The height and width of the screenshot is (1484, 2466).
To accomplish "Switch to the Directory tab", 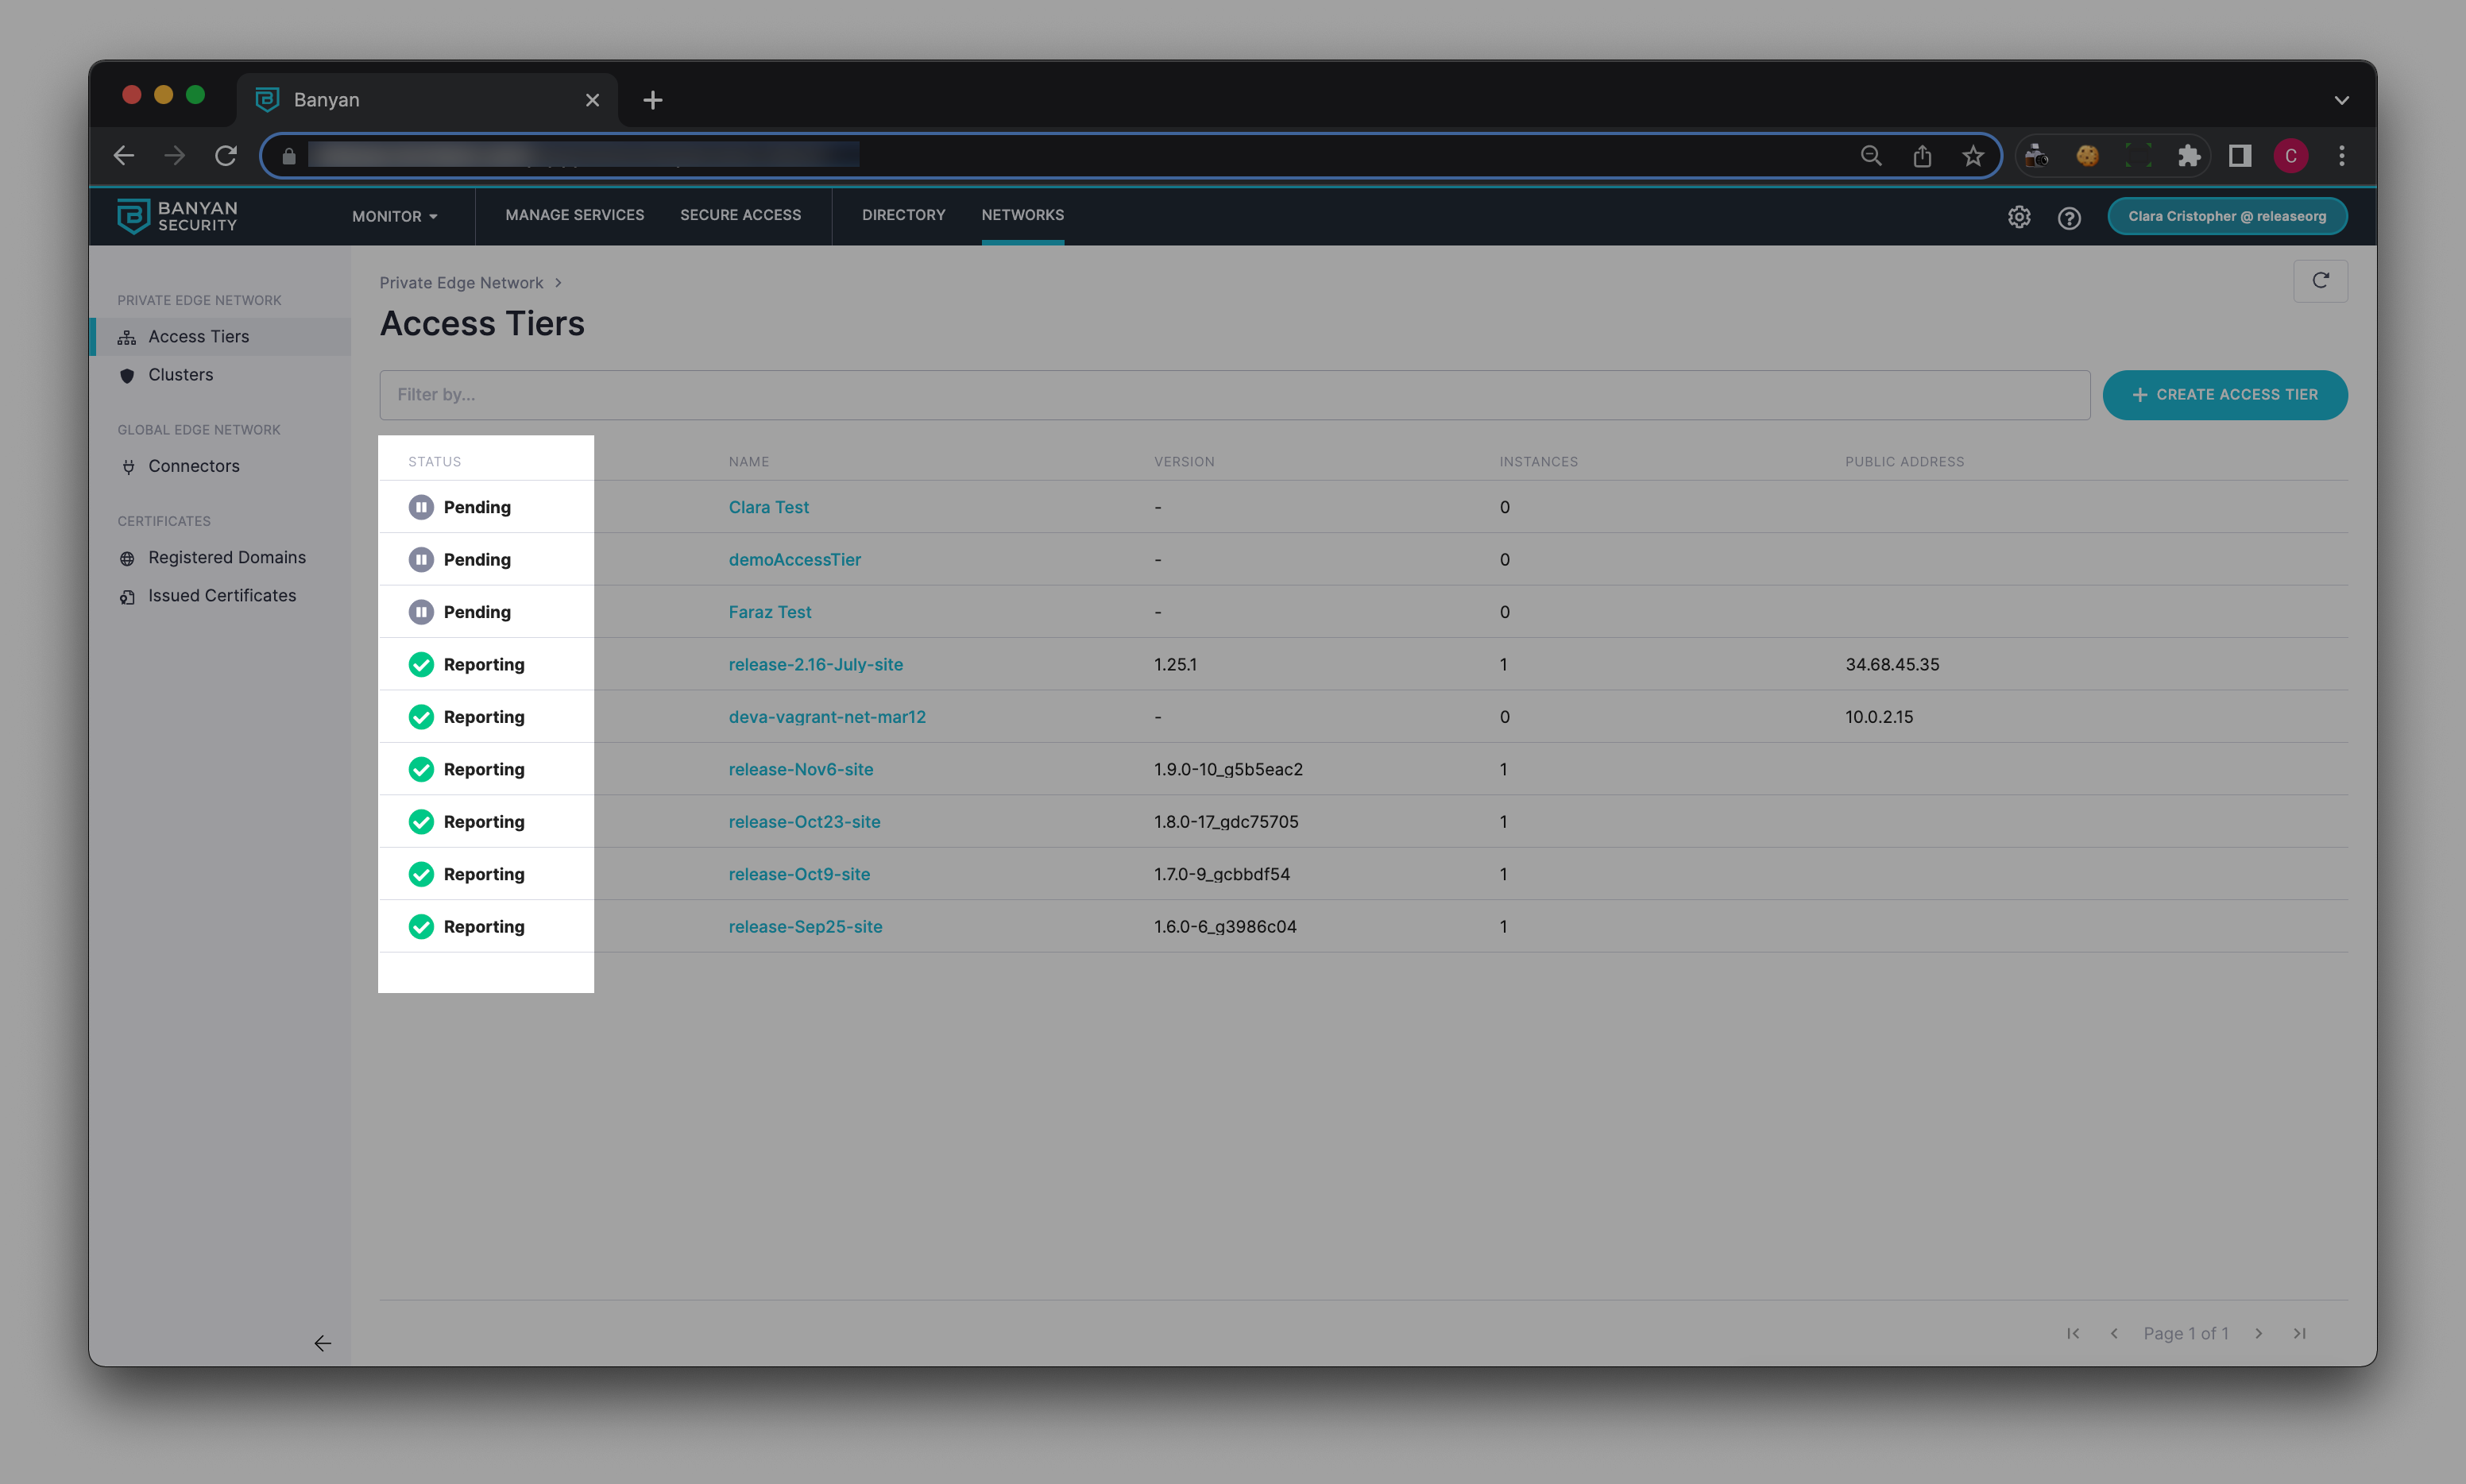I will click(903, 215).
